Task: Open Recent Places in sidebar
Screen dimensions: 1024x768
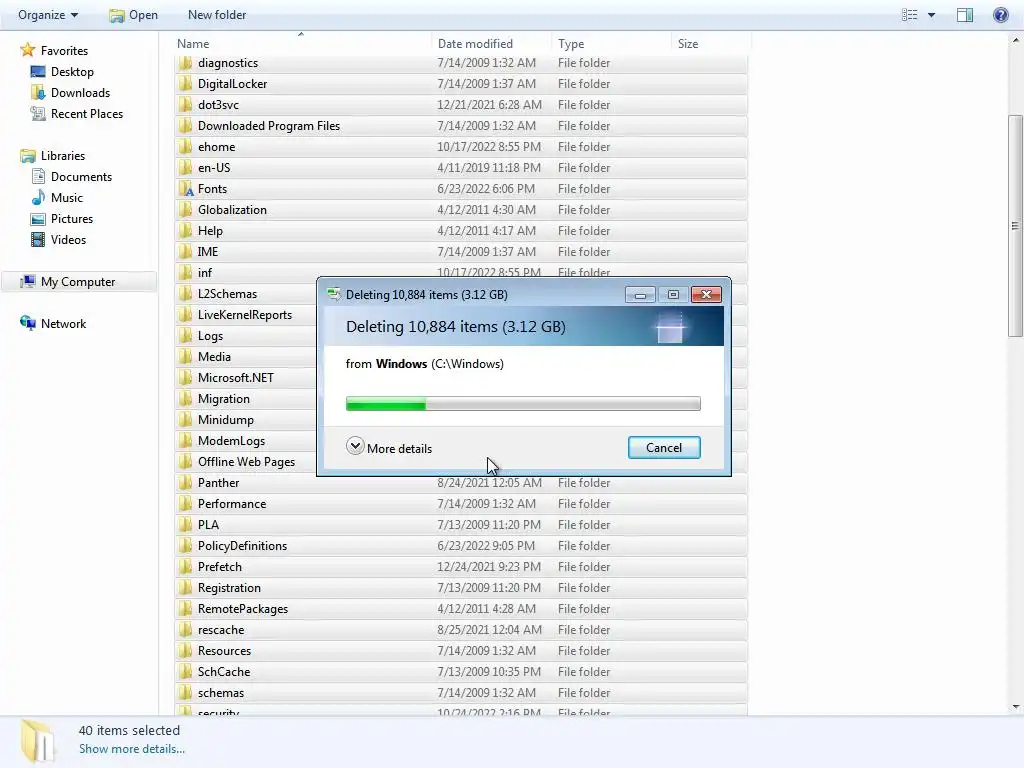Action: (x=87, y=114)
